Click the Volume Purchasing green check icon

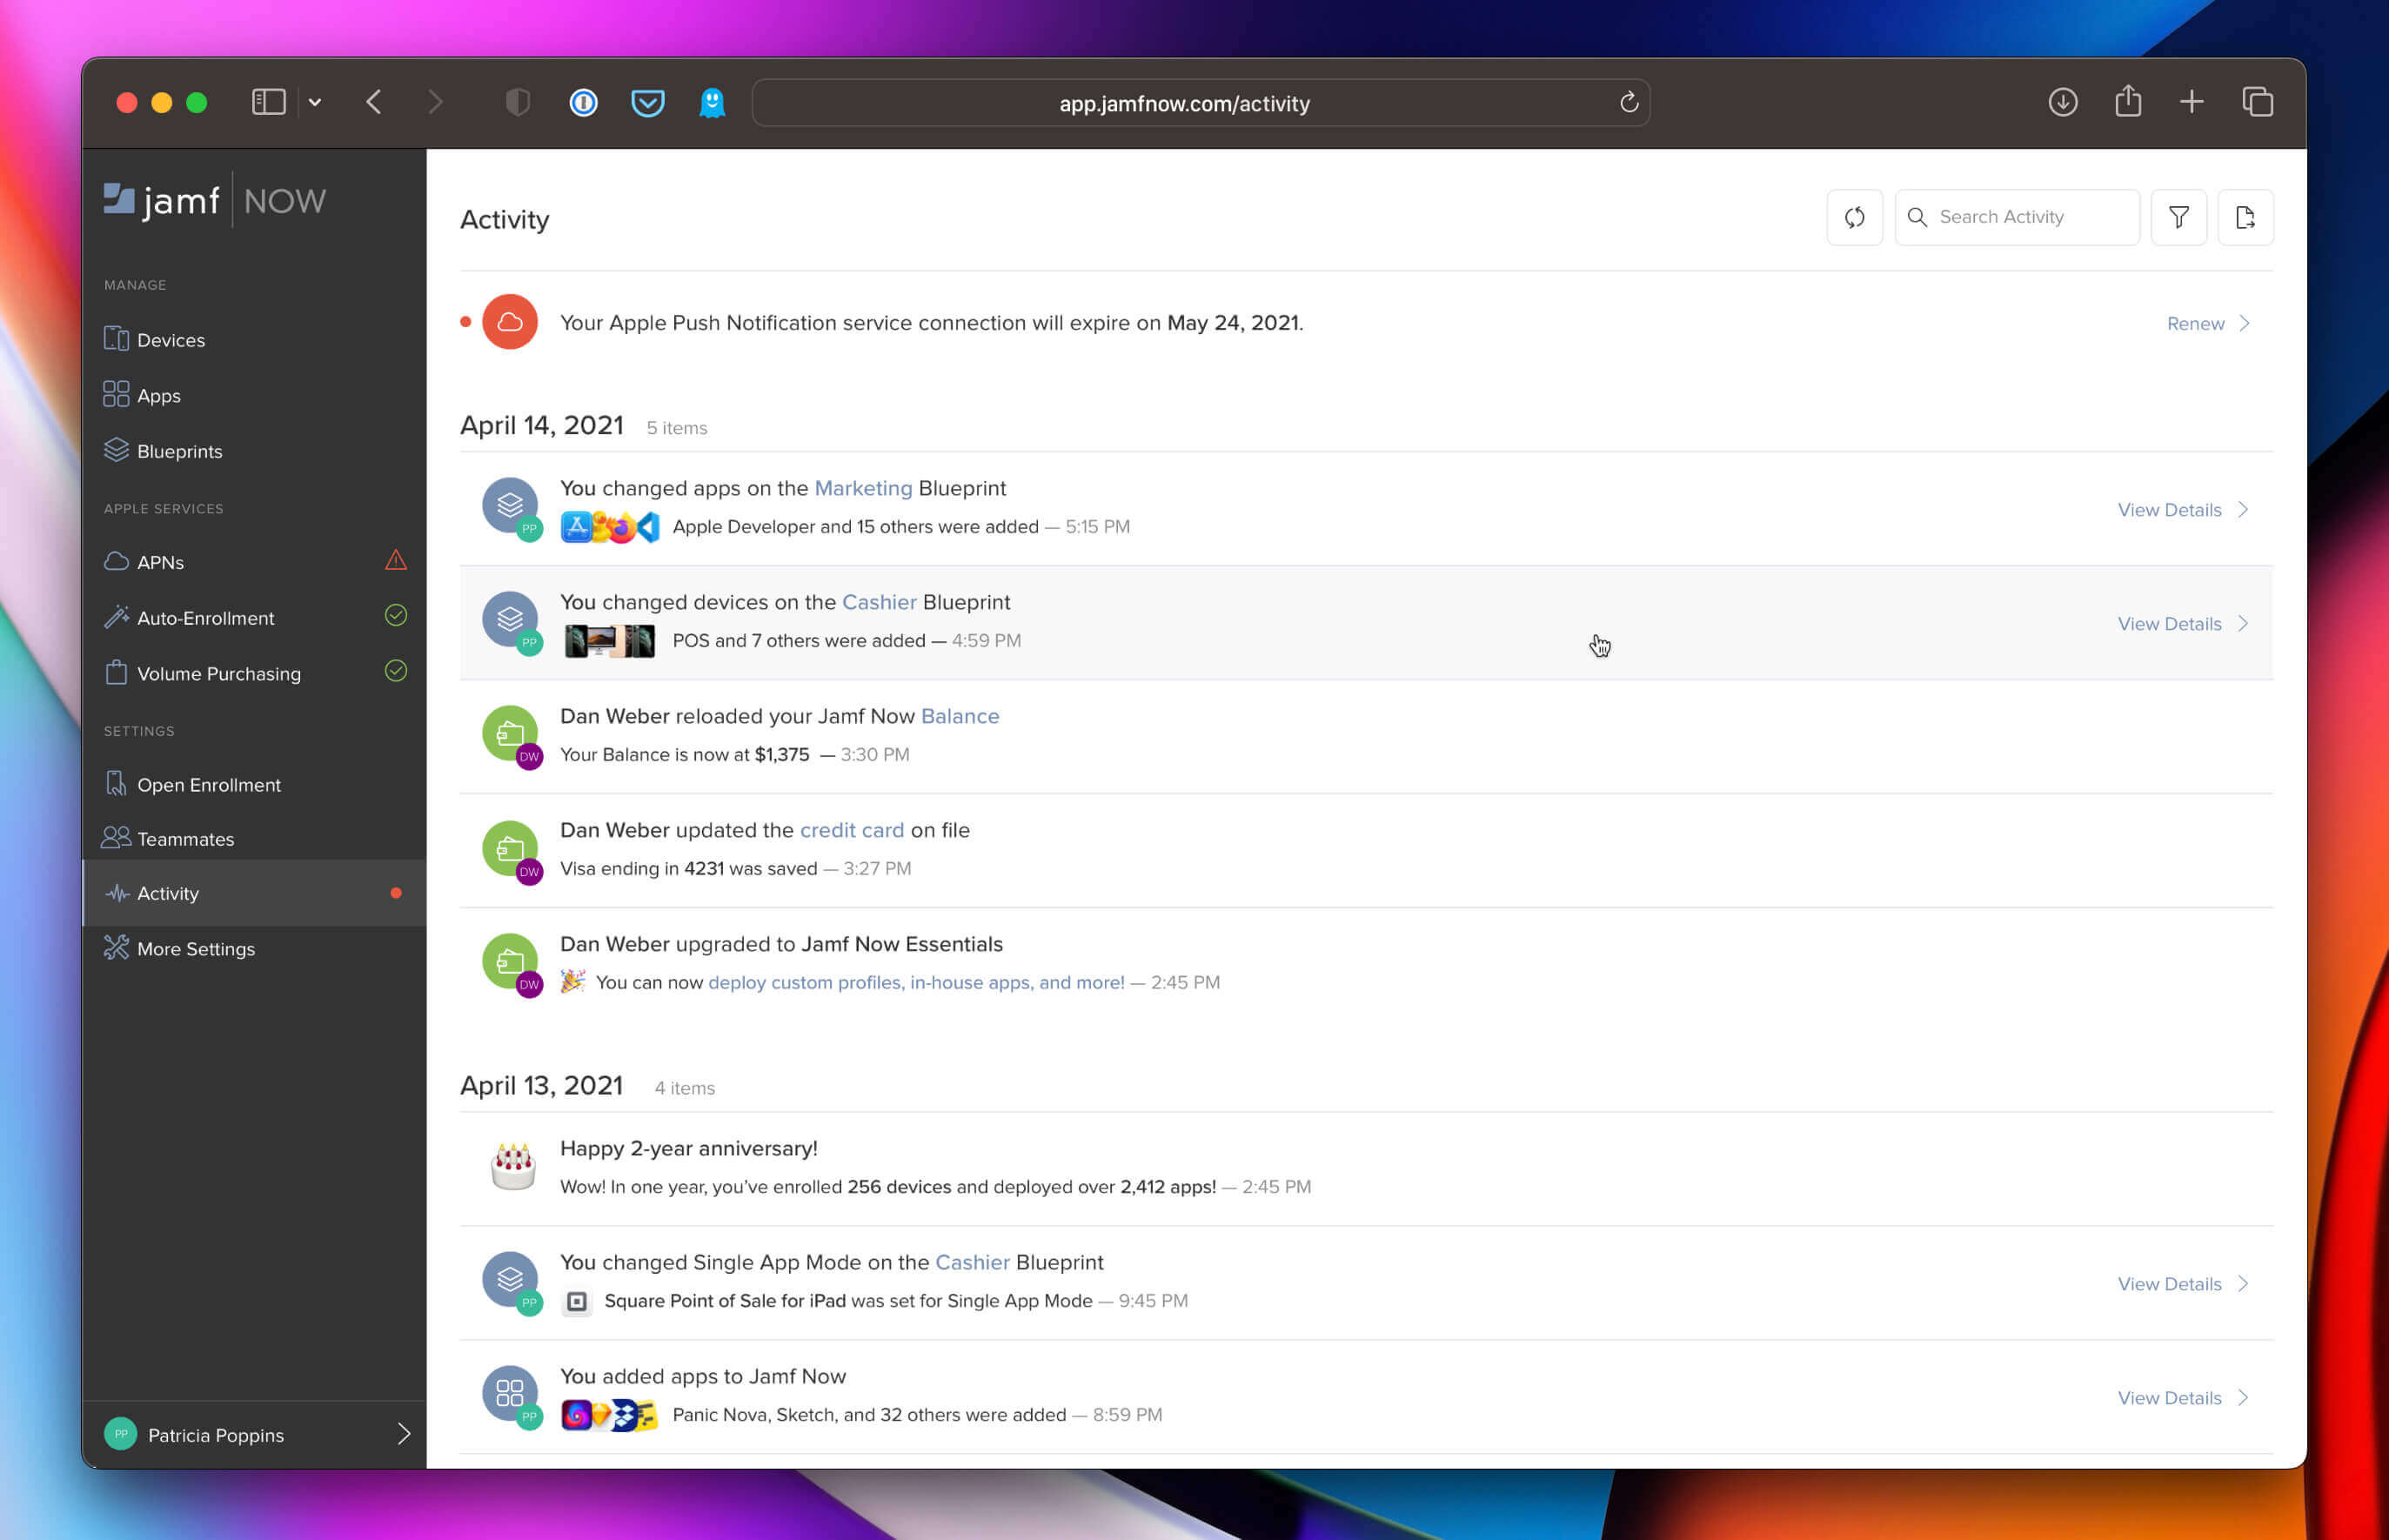(x=396, y=671)
